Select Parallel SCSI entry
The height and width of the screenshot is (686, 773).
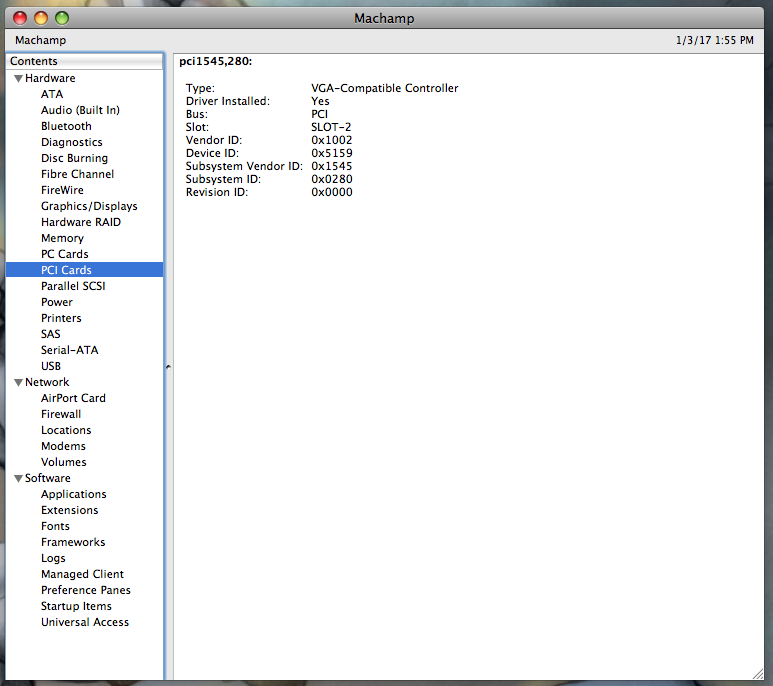click(73, 286)
